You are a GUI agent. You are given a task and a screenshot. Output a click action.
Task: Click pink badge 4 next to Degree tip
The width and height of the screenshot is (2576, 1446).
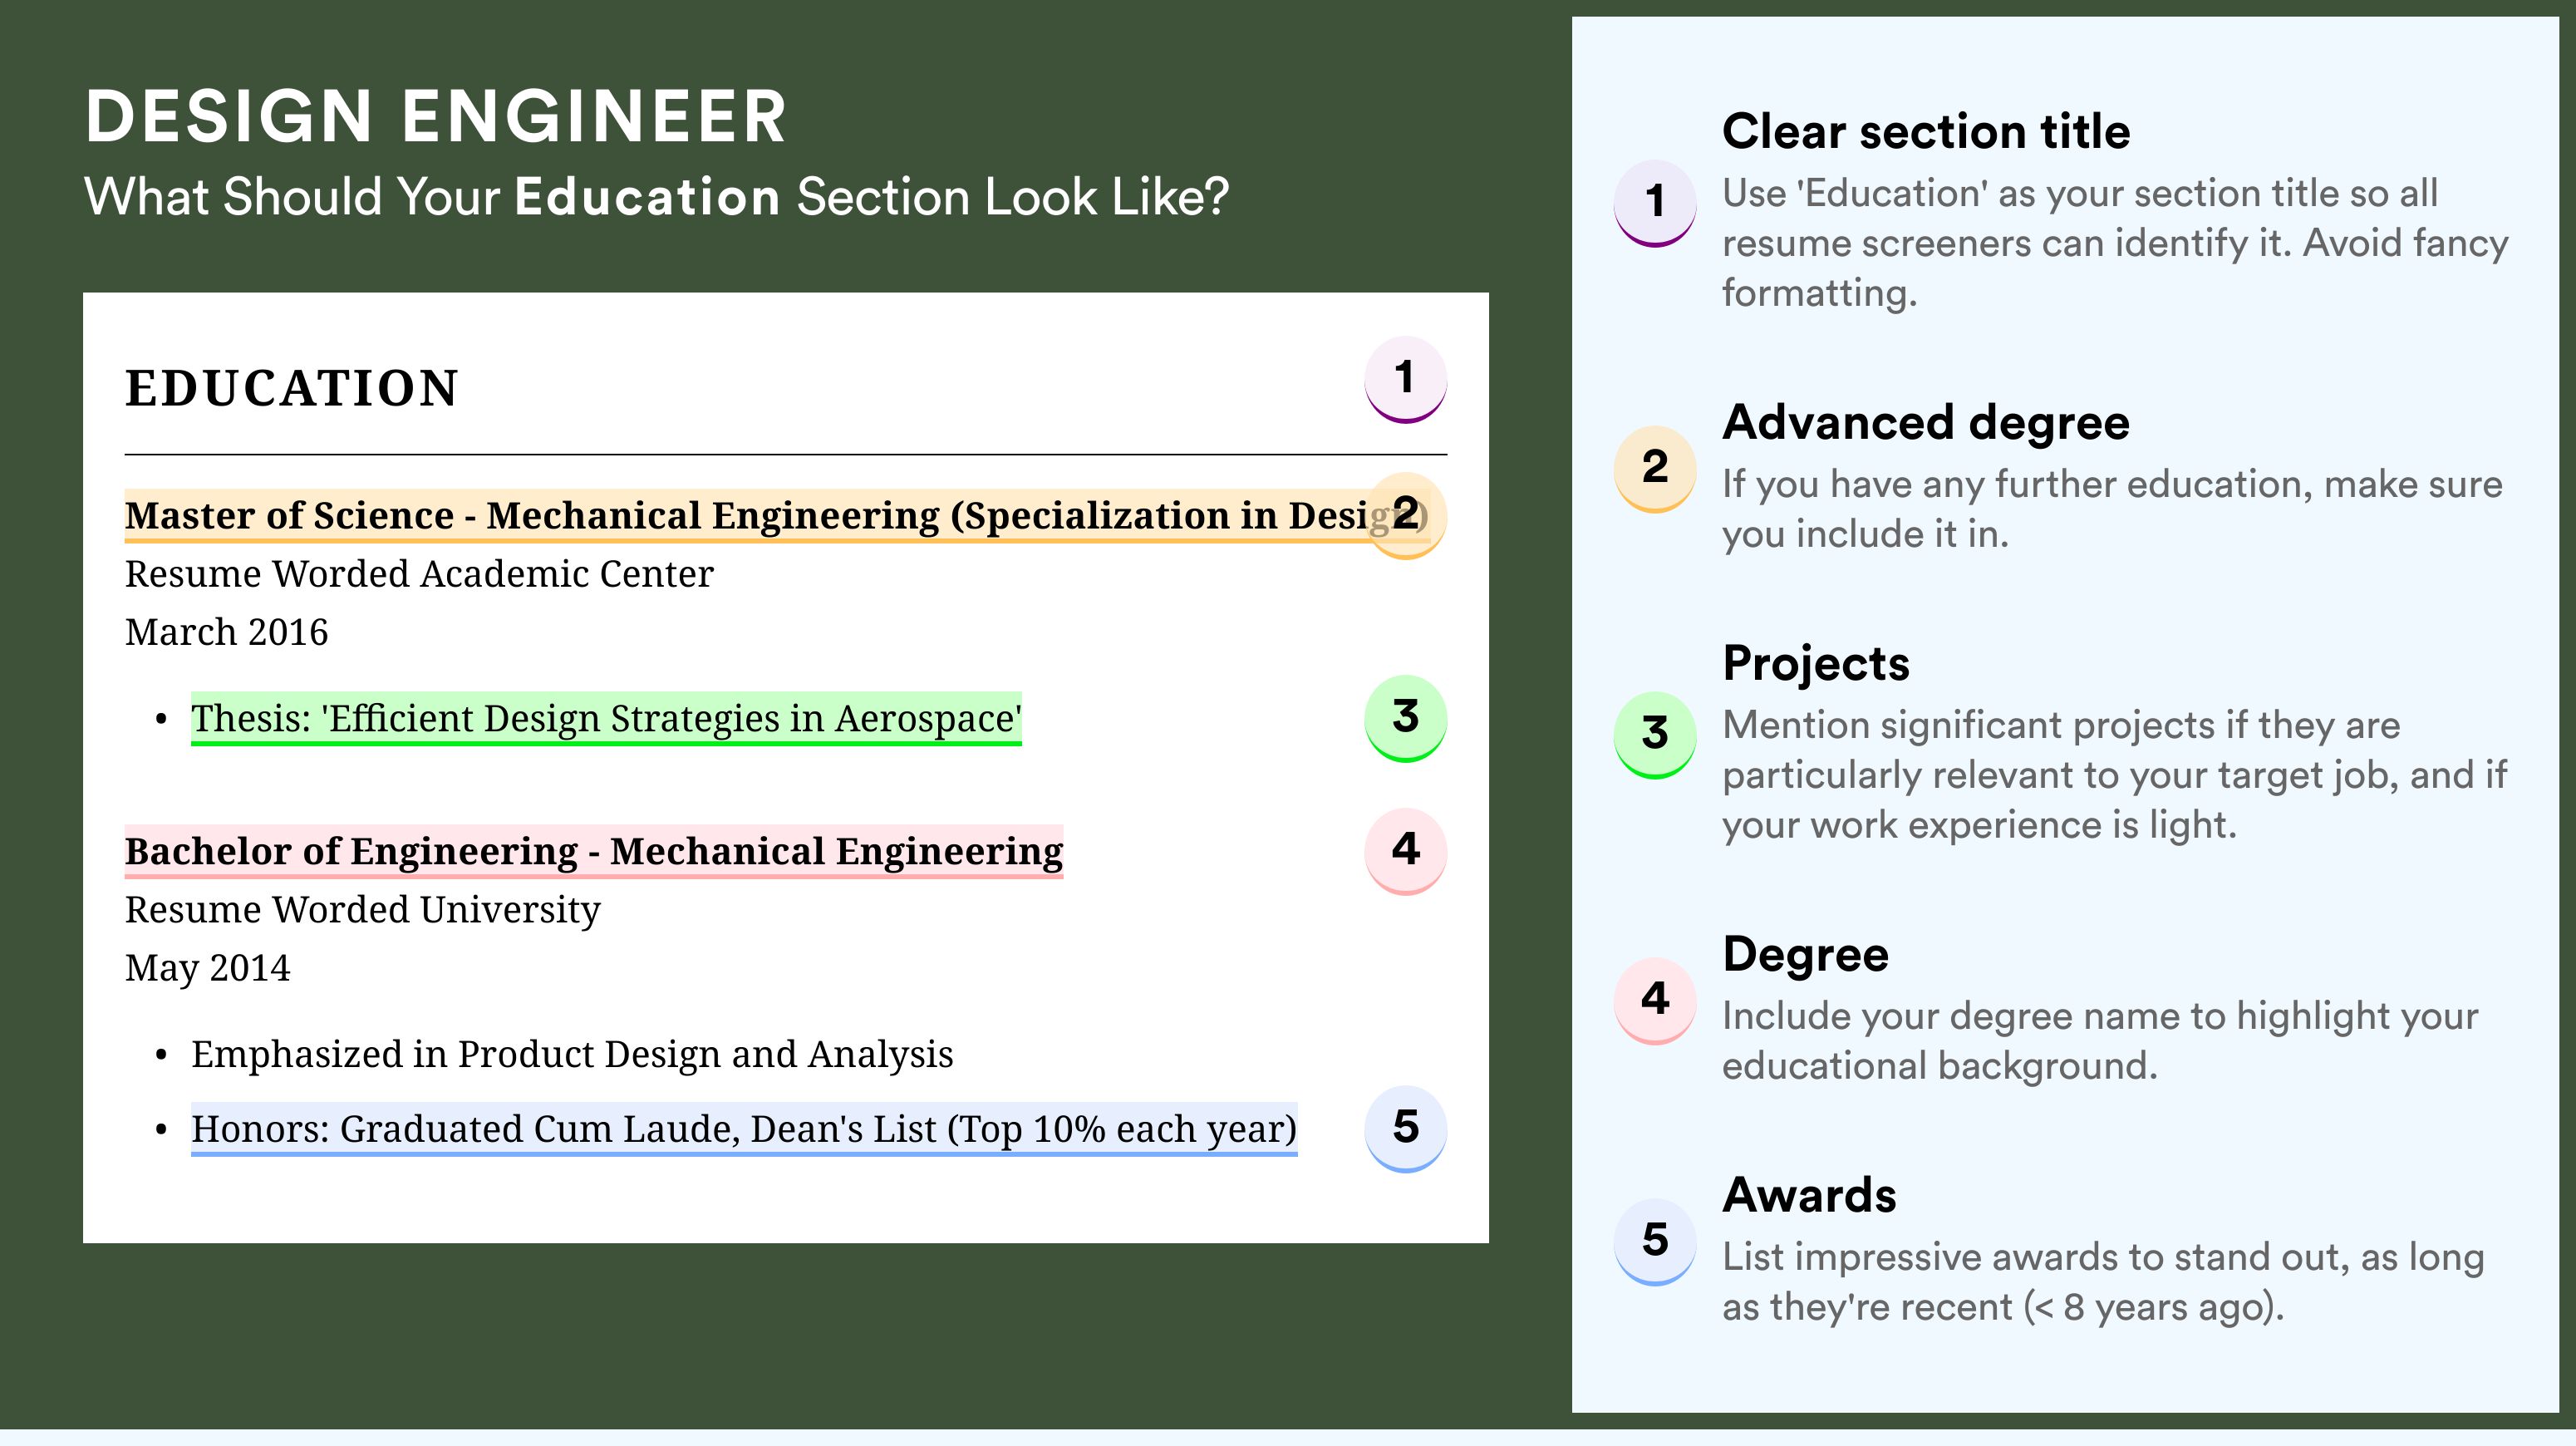click(x=1655, y=1000)
